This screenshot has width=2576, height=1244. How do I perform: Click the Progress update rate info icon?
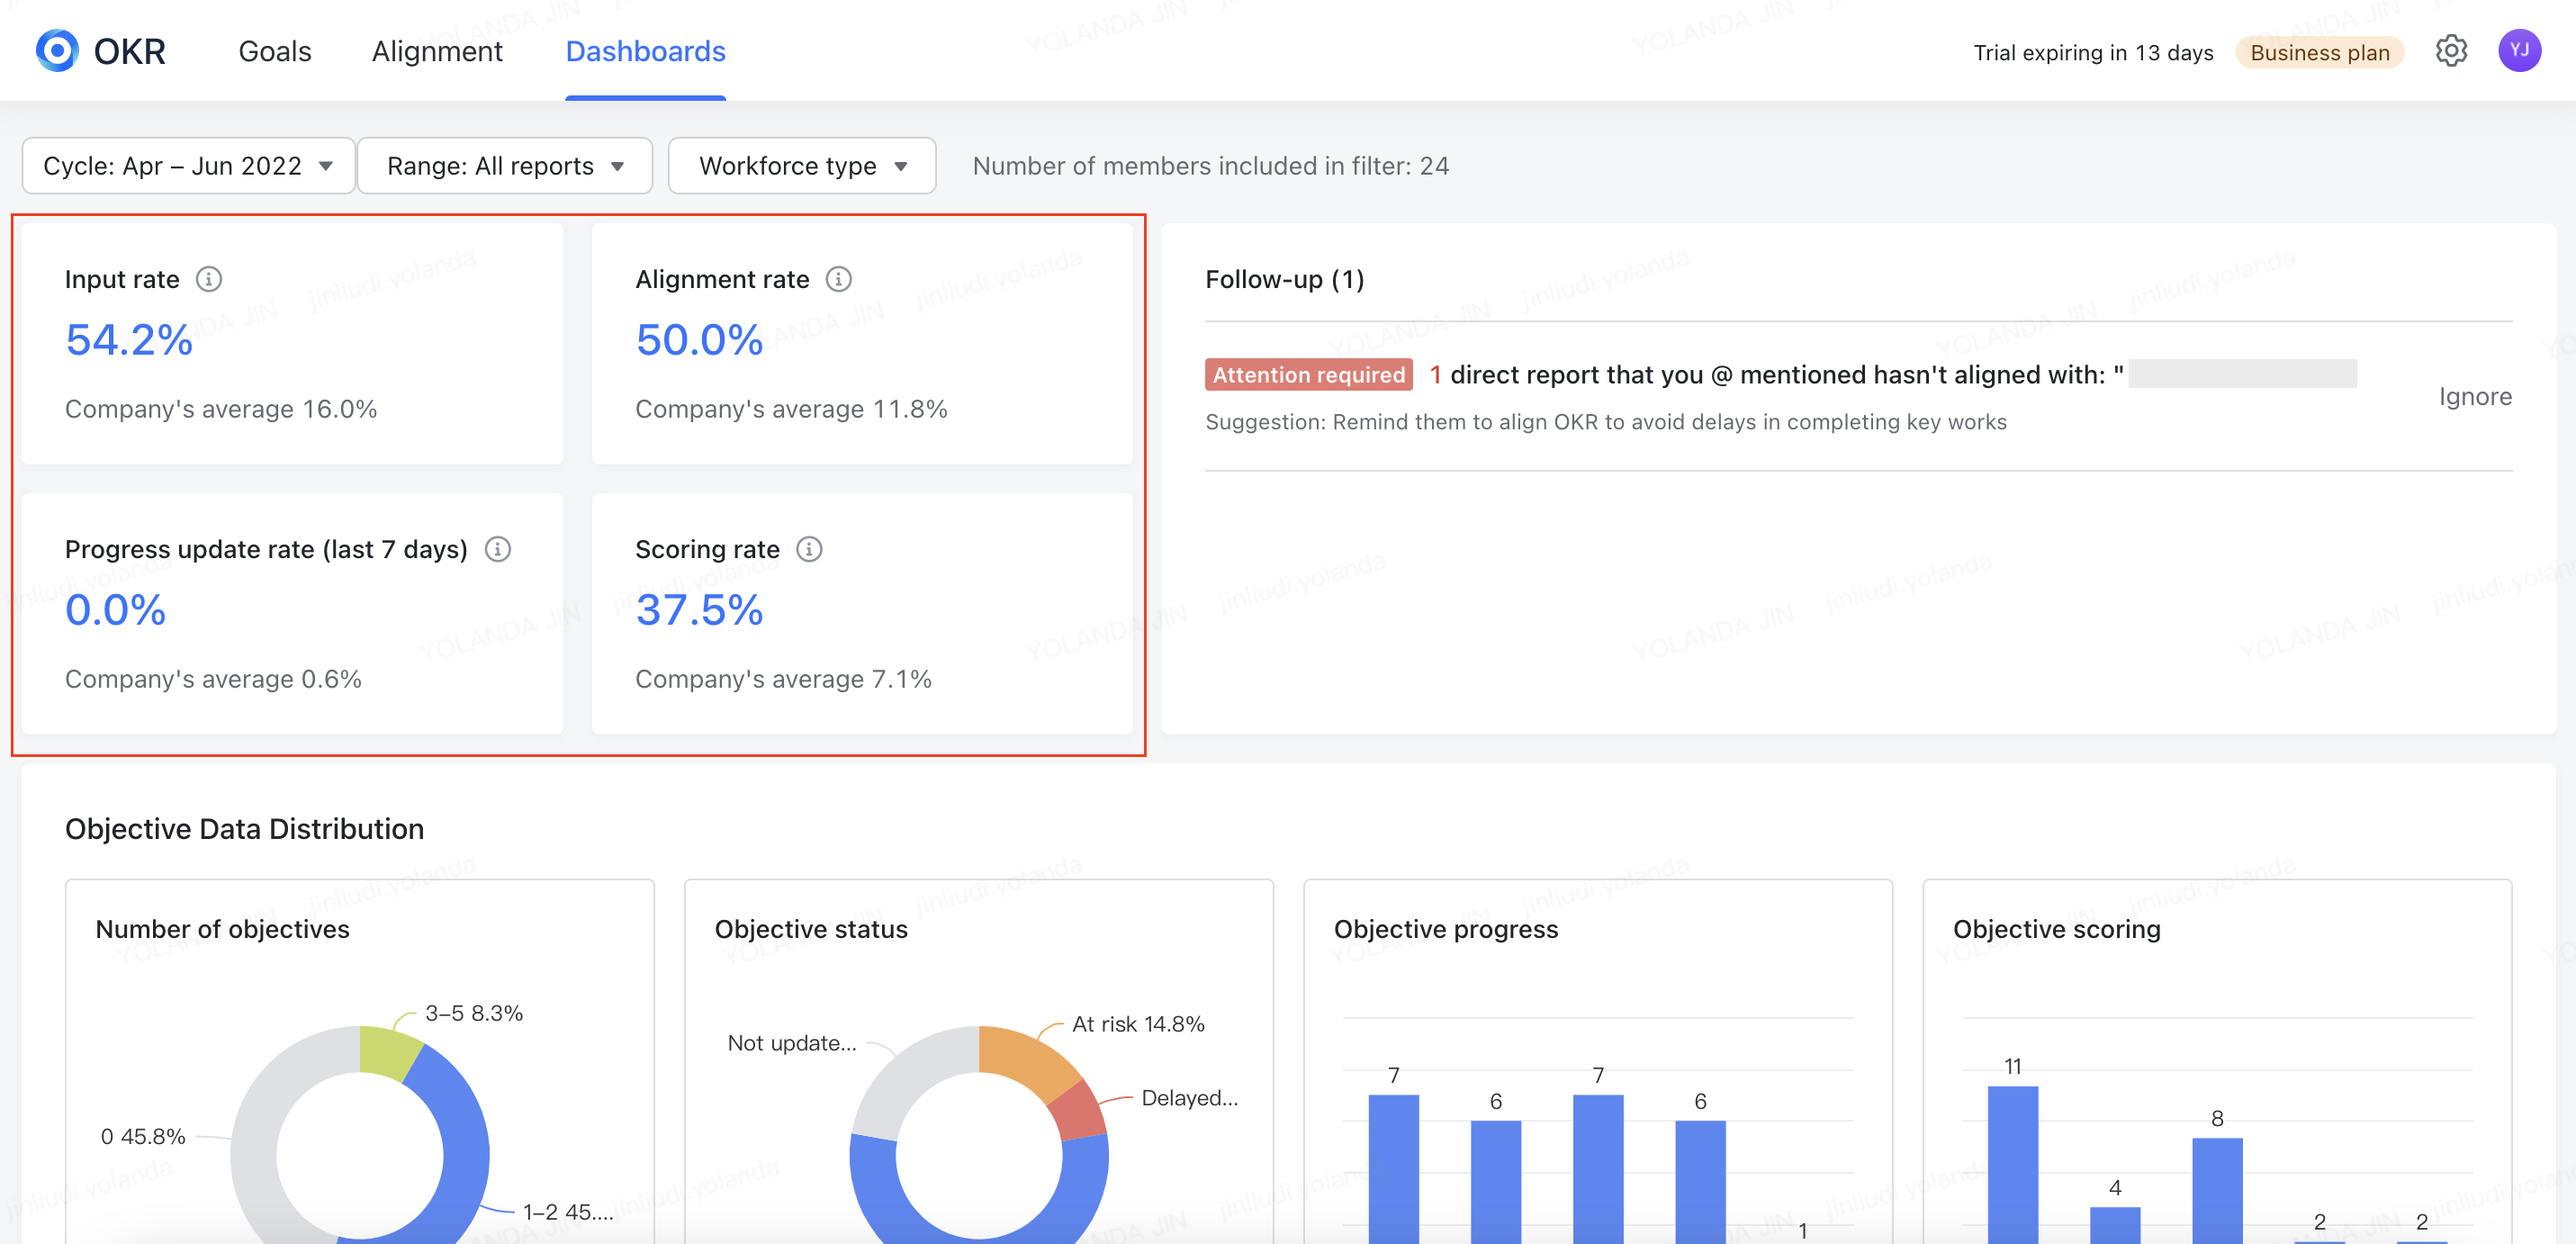[497, 549]
